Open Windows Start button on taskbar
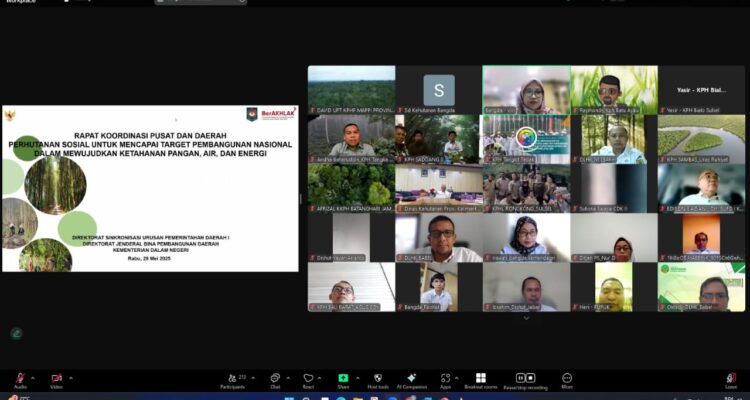Image resolution: width=750 pixels, height=400 pixels. pos(289,398)
